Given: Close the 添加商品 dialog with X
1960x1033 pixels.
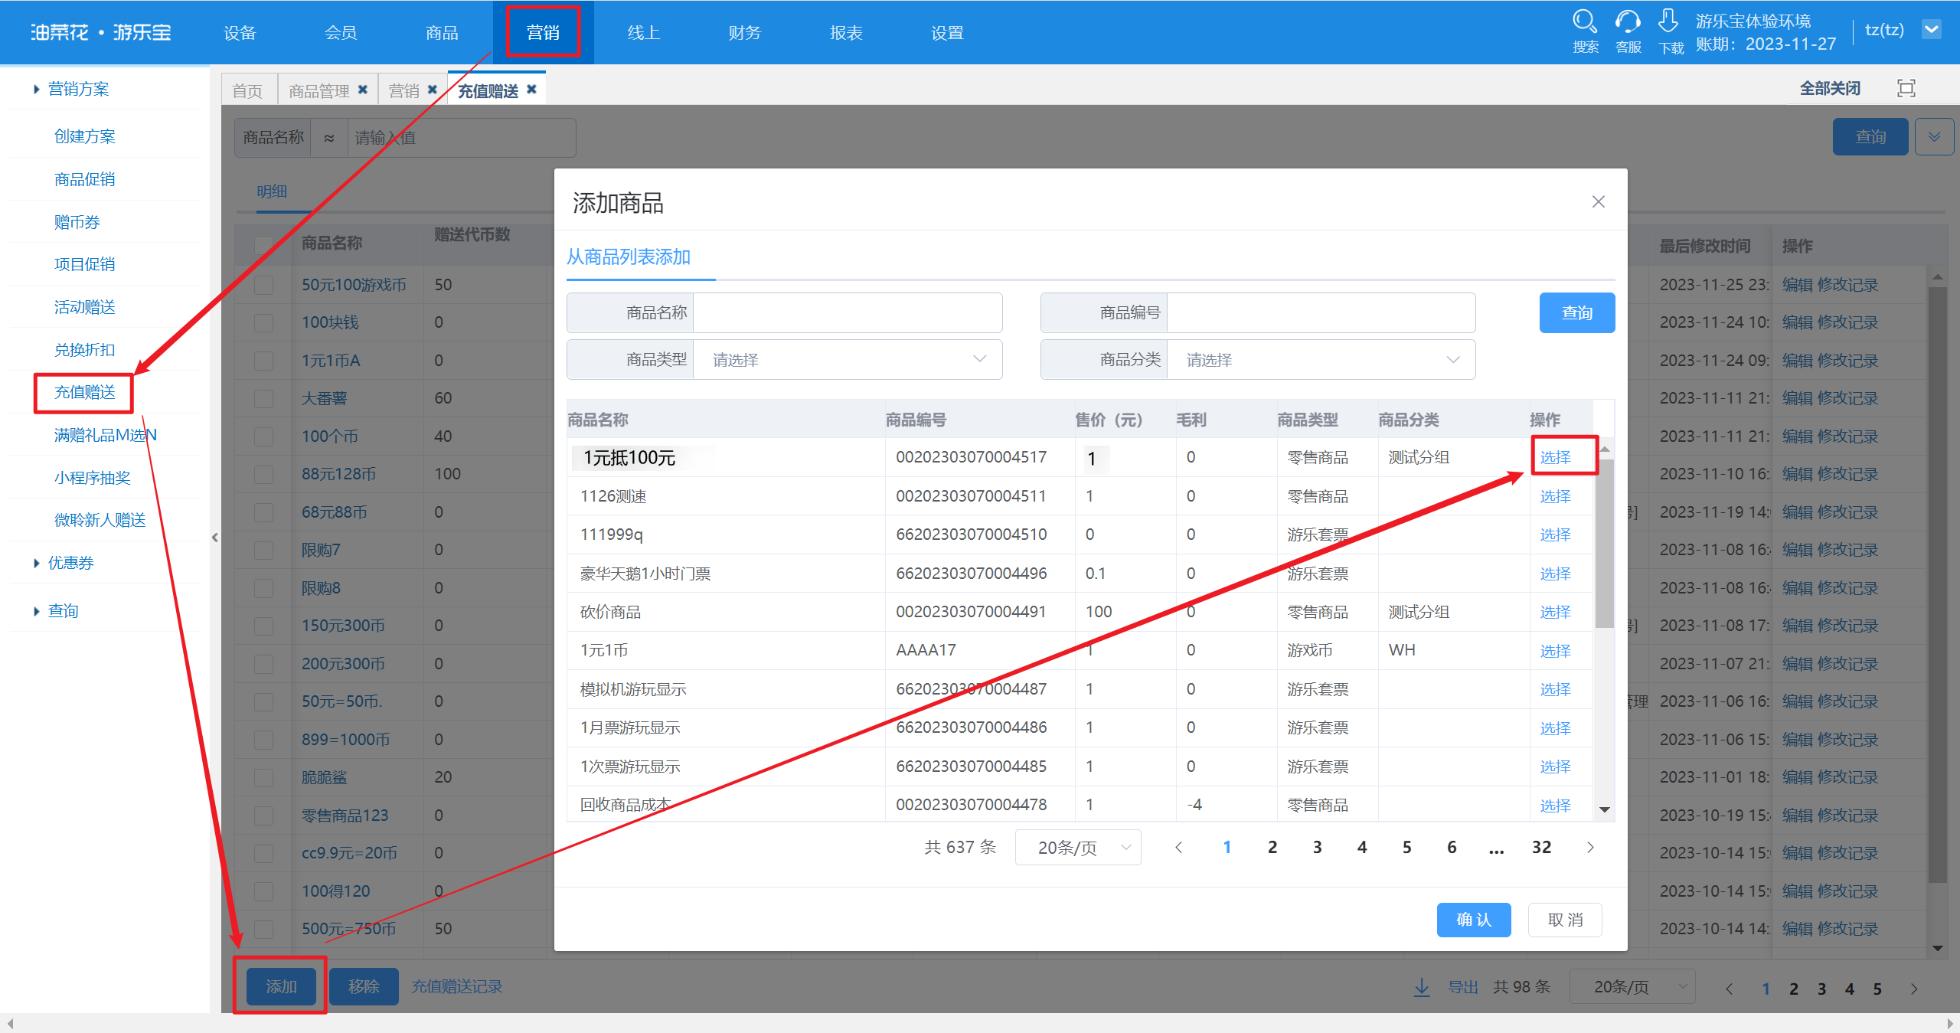Looking at the screenshot, I should [x=1598, y=202].
